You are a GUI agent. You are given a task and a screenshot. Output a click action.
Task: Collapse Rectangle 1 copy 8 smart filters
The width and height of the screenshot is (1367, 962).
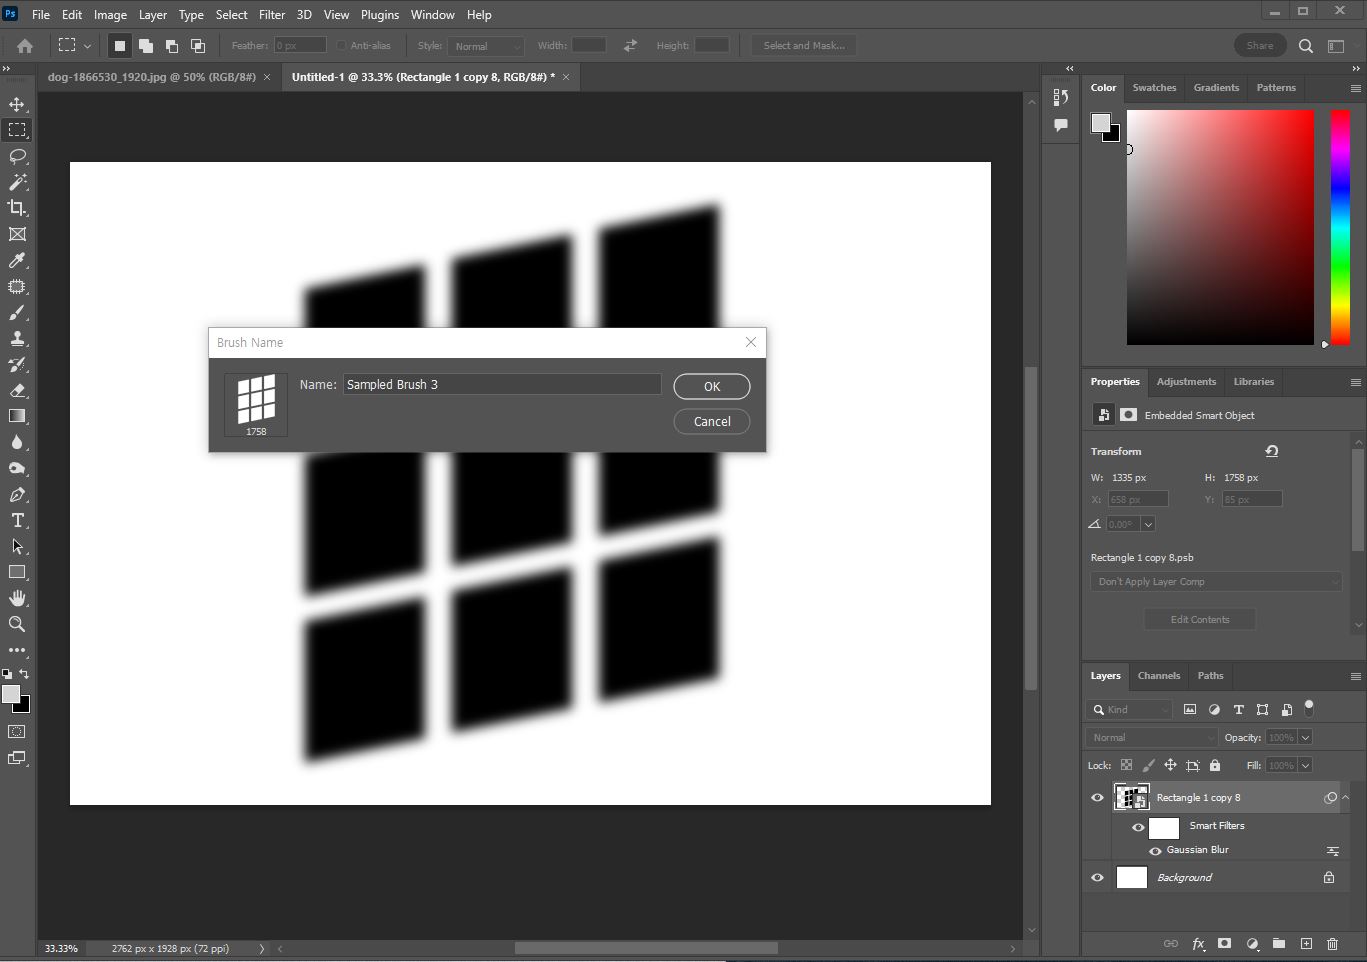tap(1346, 797)
